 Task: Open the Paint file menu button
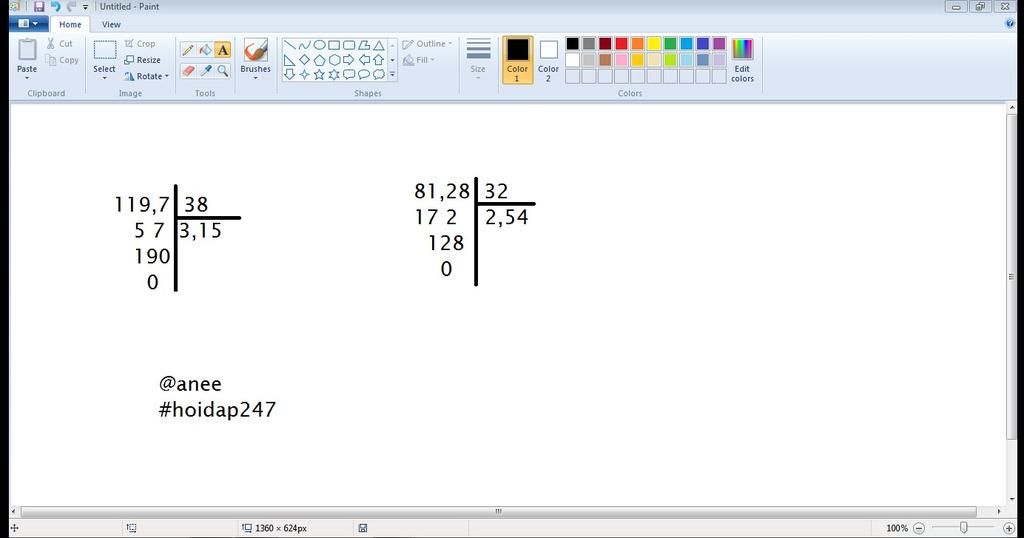coord(28,24)
